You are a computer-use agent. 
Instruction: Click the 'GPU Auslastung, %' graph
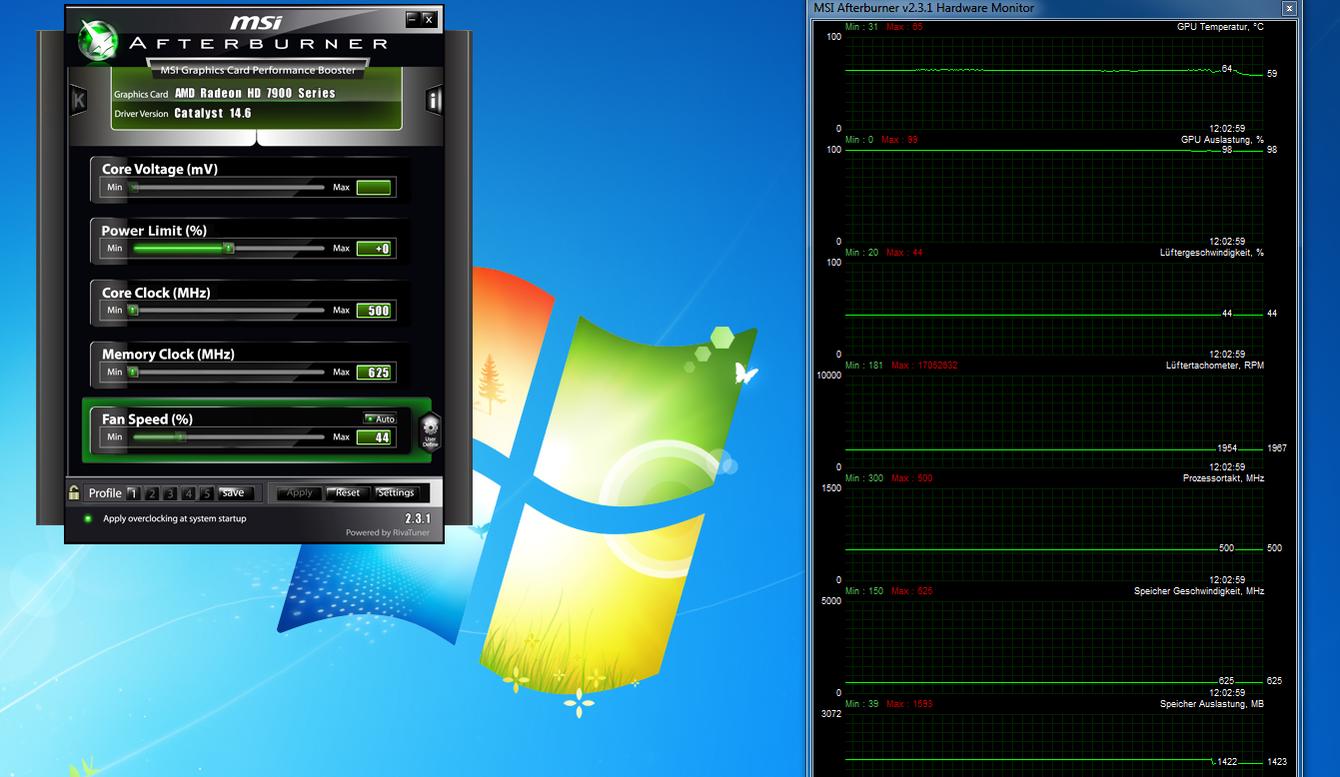pyautogui.click(x=1055, y=195)
